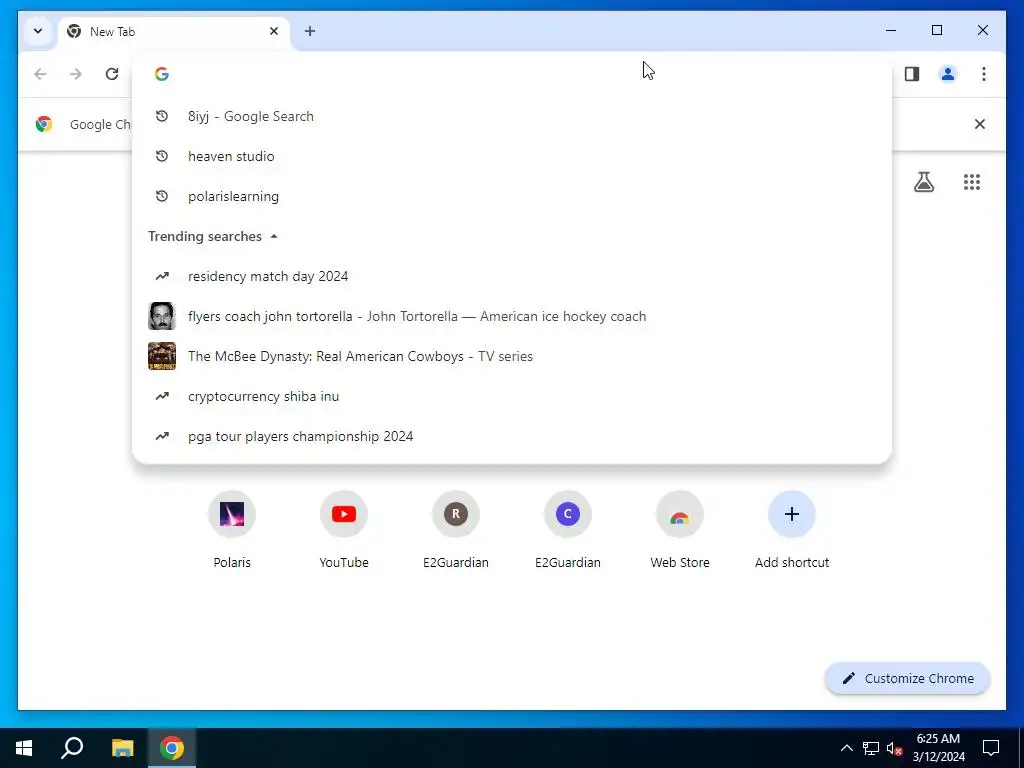This screenshot has height=768, width=1024.
Task: Open the tab search dropdown arrow
Action: click(x=38, y=31)
